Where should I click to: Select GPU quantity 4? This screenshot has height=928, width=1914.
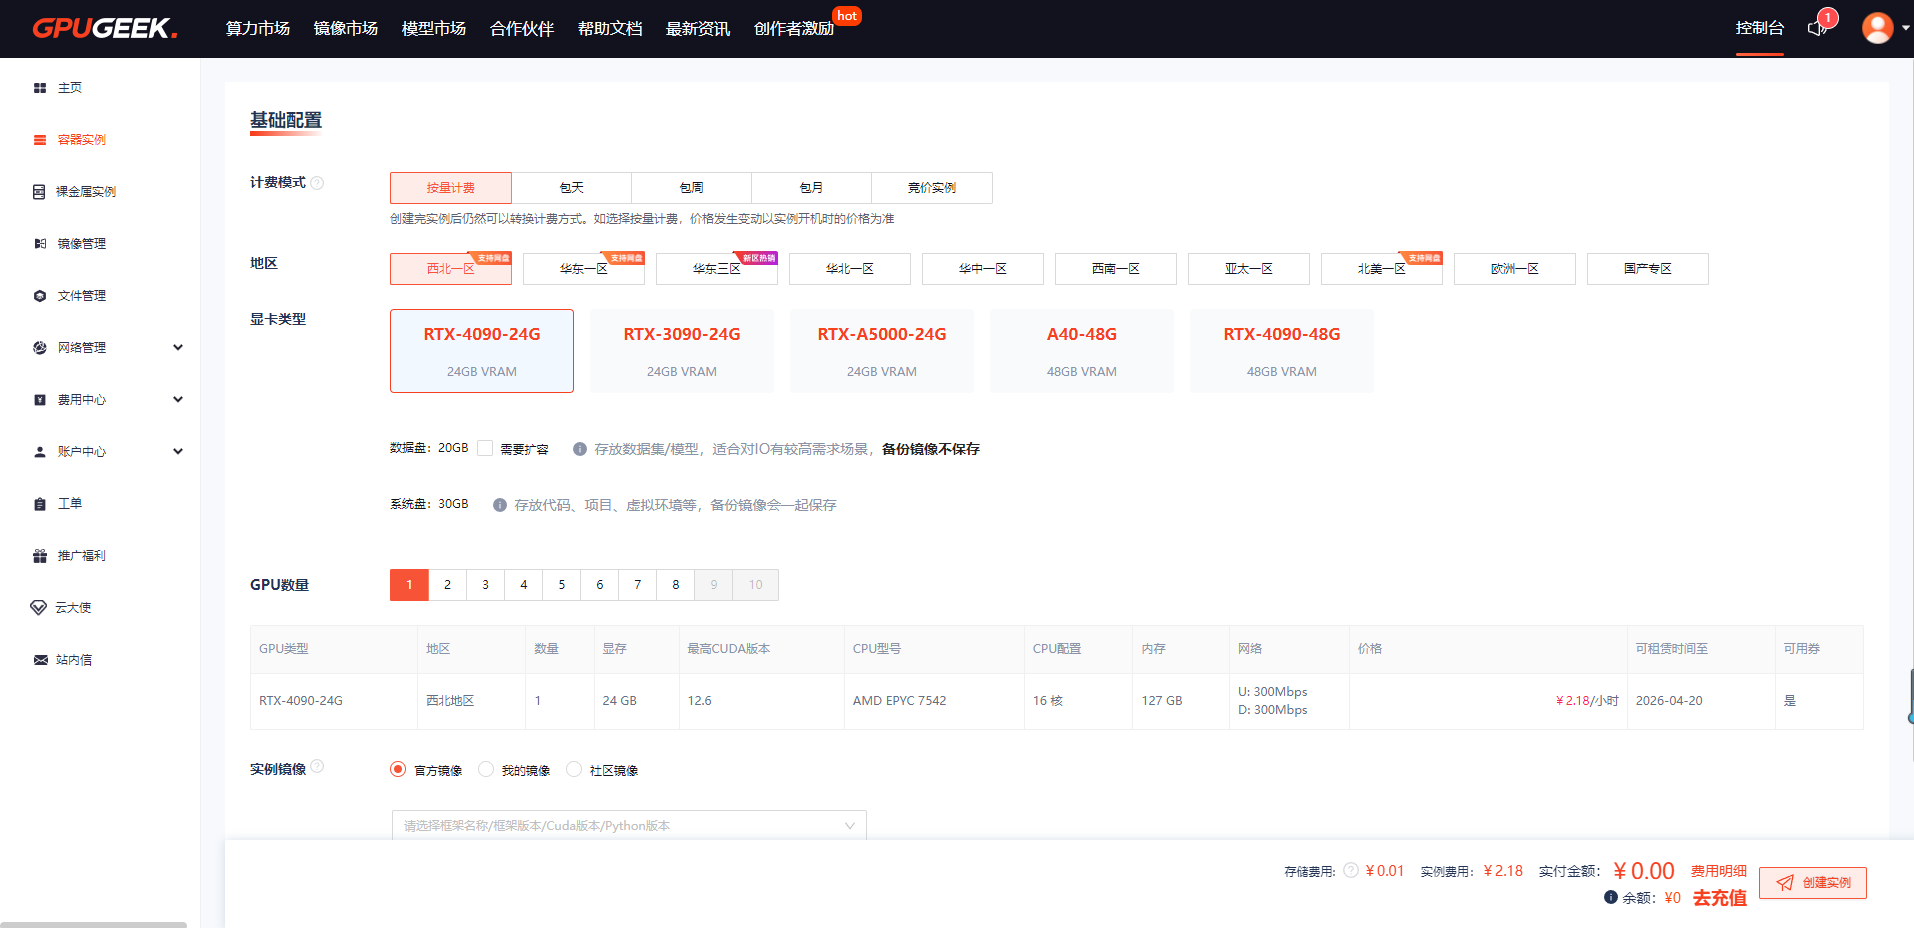click(523, 584)
